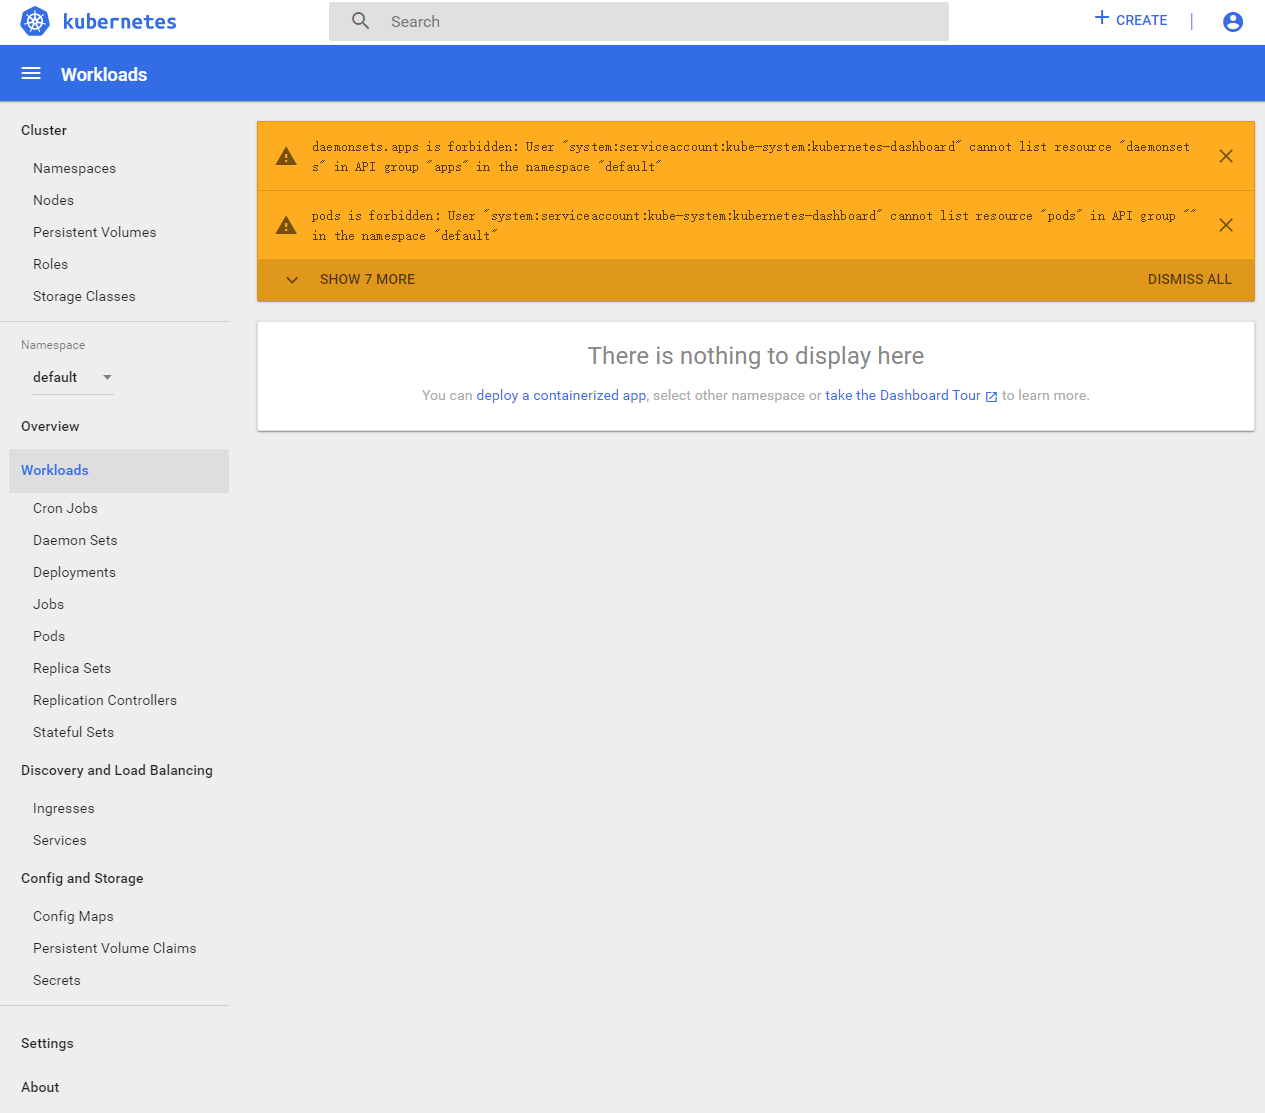Expand alerts with the chevron down arrow
The image size is (1265, 1113).
[x=292, y=280]
